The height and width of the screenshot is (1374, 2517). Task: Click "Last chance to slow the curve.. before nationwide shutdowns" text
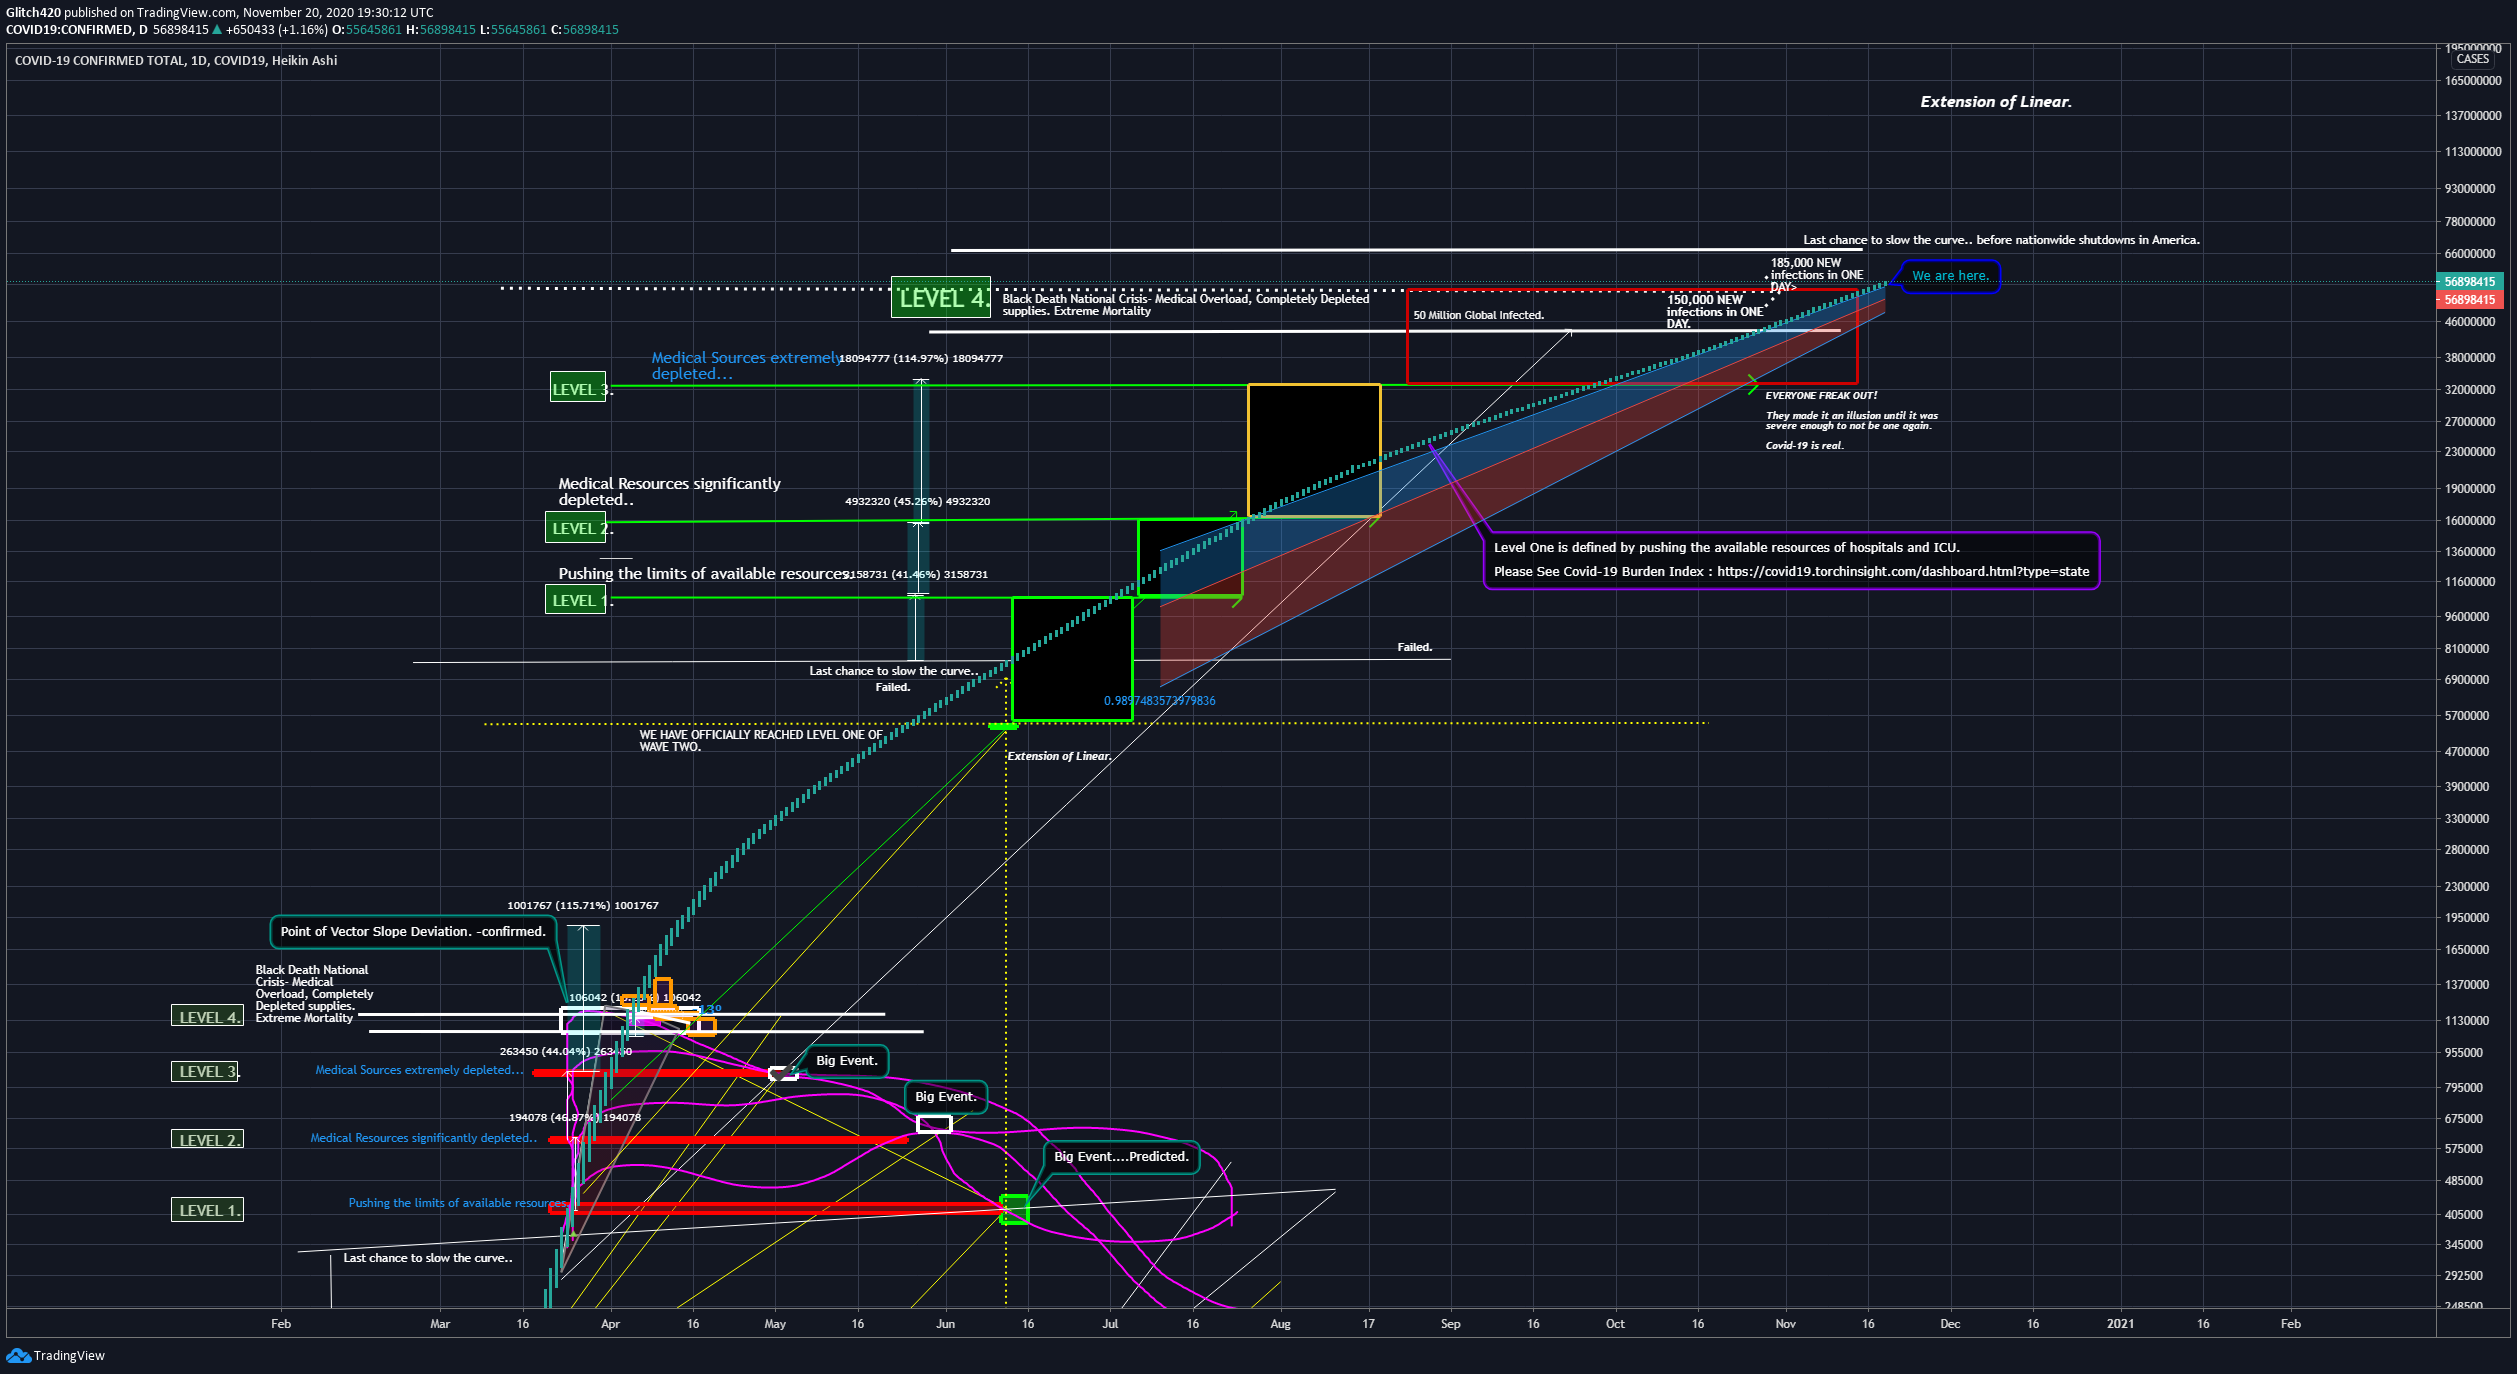coord(2001,240)
